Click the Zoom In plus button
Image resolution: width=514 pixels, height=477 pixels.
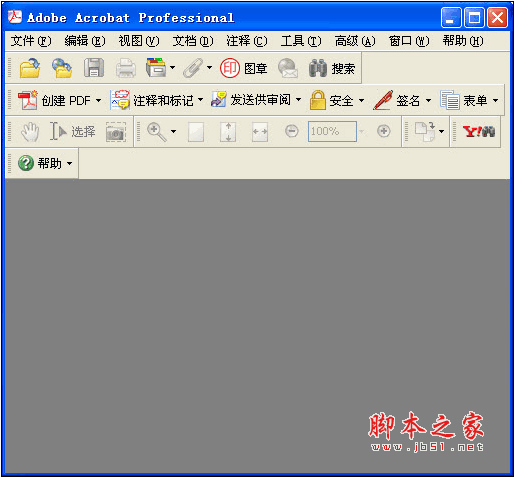[384, 131]
